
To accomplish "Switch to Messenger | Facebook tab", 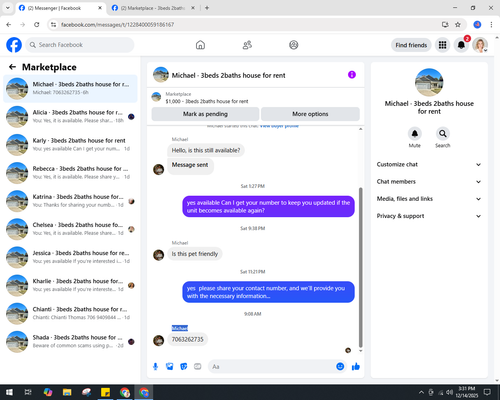I will [60, 8].
